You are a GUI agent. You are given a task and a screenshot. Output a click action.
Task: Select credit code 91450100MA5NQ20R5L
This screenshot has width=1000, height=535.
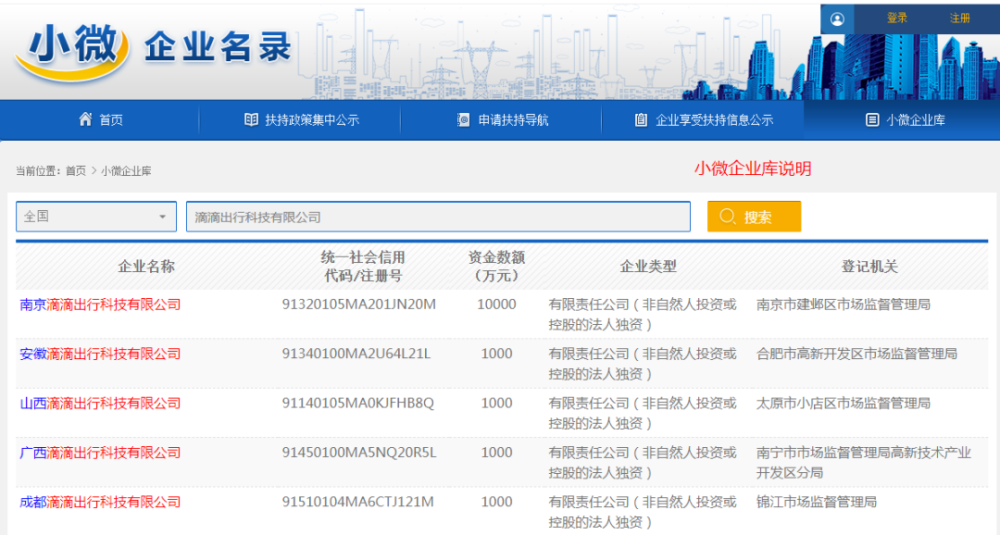pyautogui.click(x=359, y=453)
